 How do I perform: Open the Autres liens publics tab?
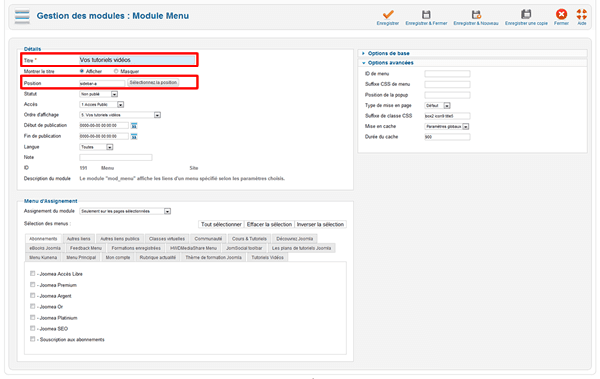coord(120,239)
